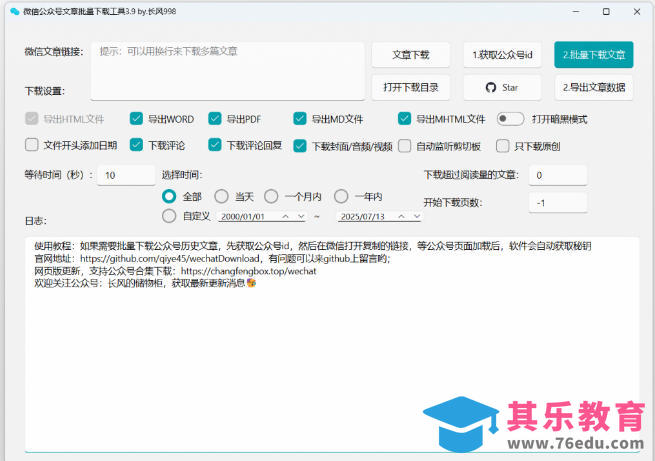
Task: Click the app logo icon in title bar
Action: [15, 11]
